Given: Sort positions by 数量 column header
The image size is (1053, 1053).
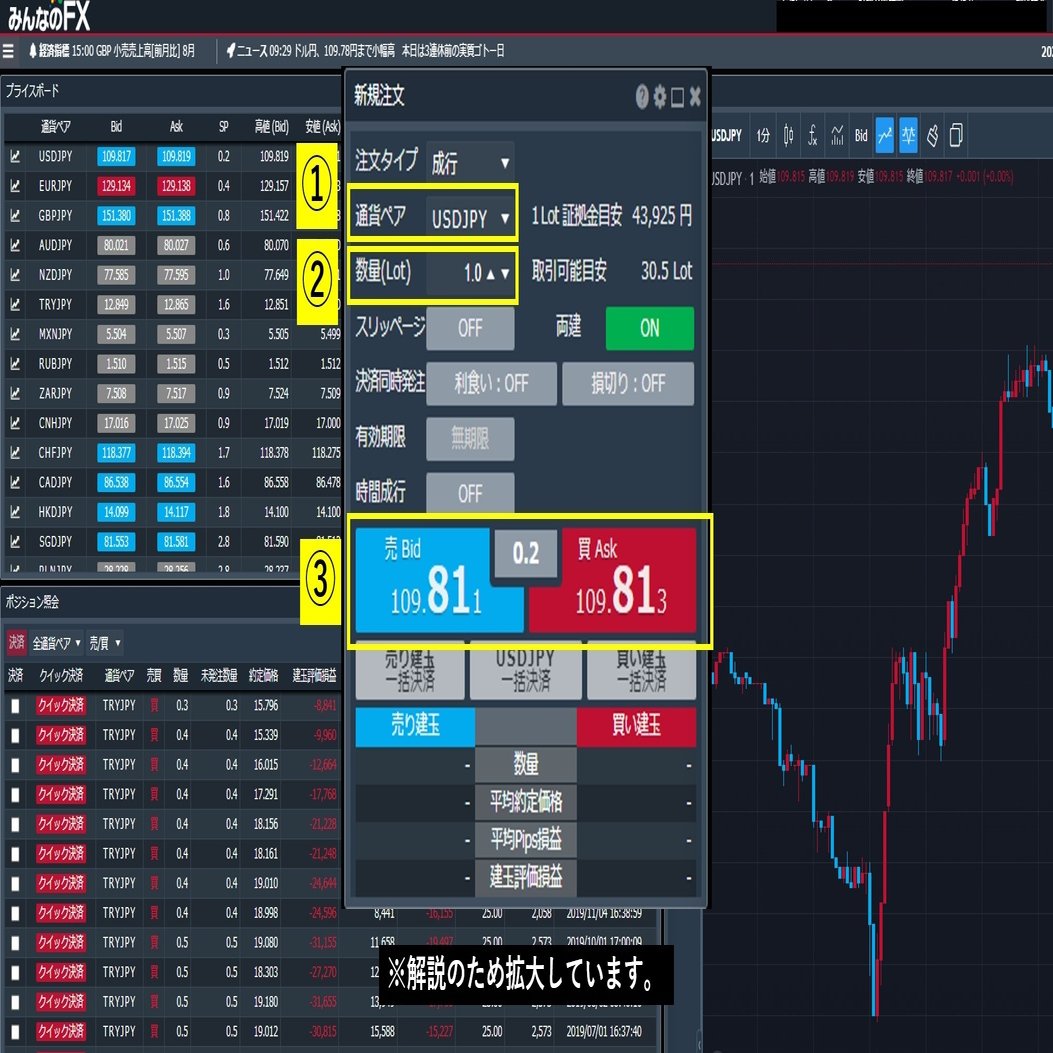Looking at the screenshot, I should pyautogui.click(x=181, y=676).
